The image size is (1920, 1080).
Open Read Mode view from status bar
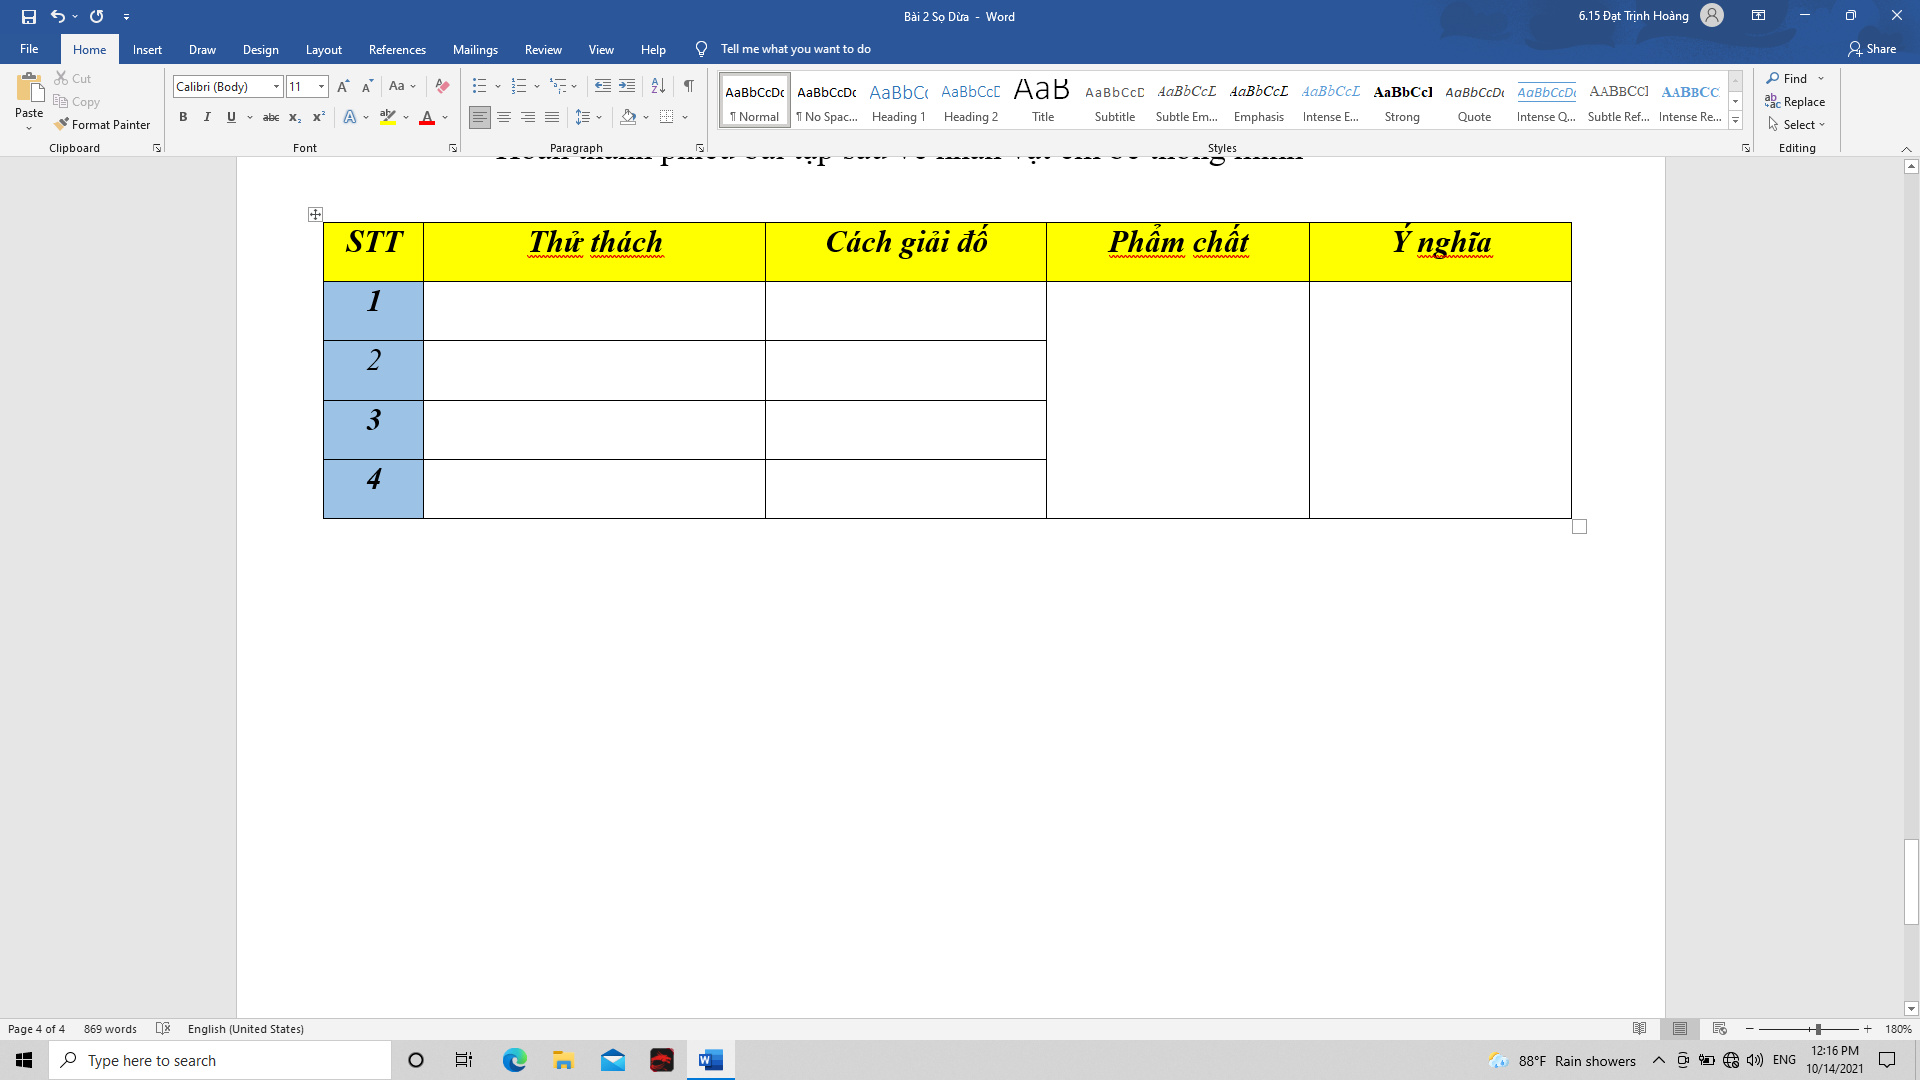(1639, 1028)
